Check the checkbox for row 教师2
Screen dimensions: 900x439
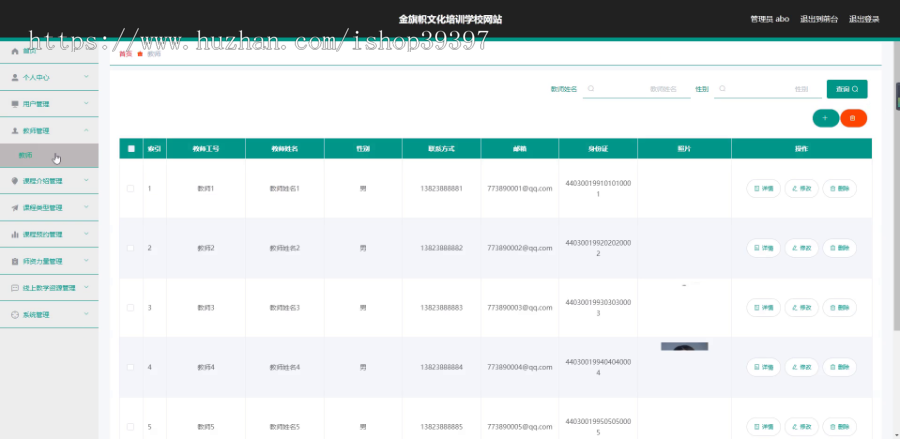tap(130, 248)
